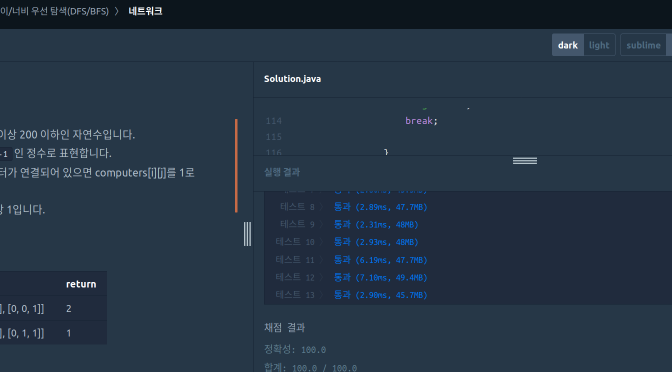Click the 채점 결과 heading
672x372 pixels.
coord(284,327)
